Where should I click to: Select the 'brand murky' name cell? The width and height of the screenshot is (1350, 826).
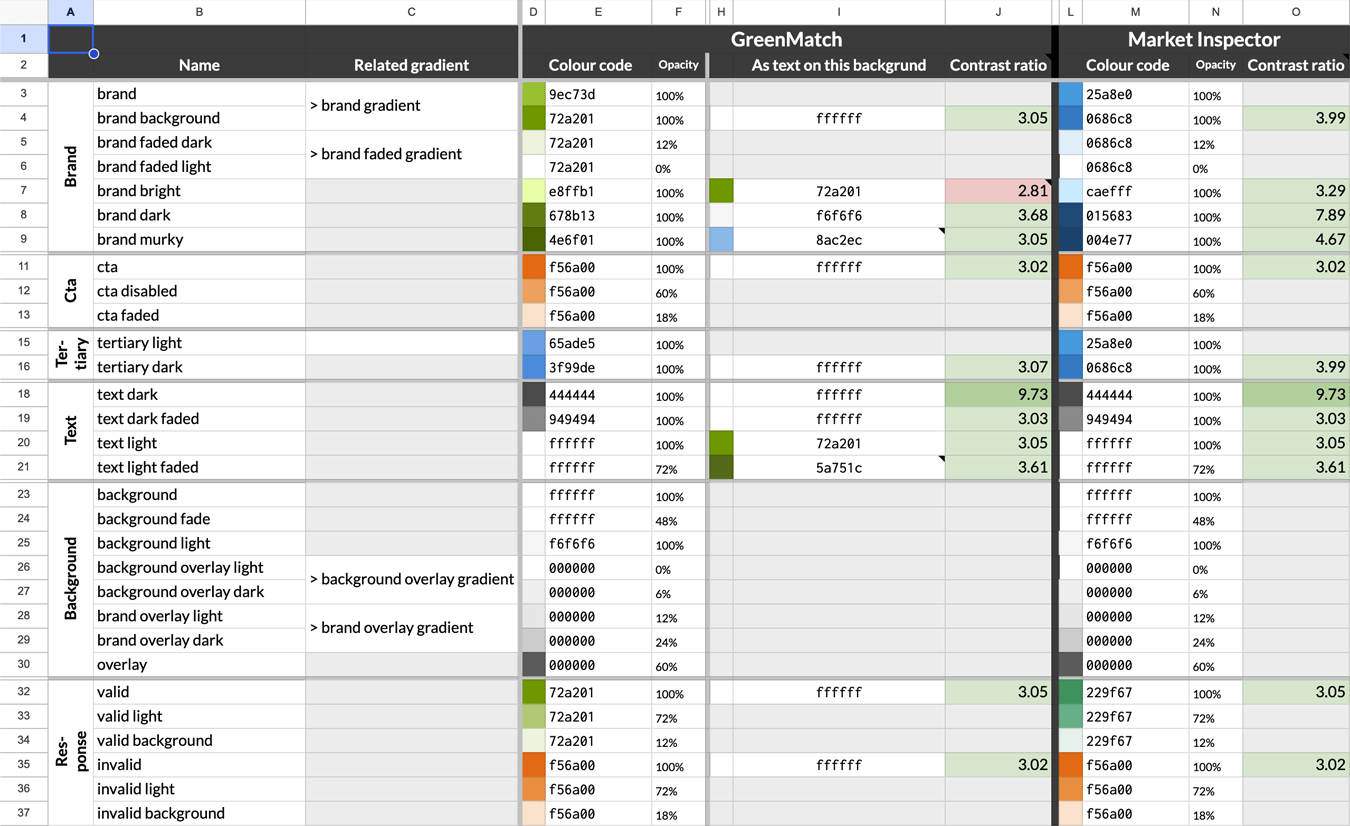[199, 240]
